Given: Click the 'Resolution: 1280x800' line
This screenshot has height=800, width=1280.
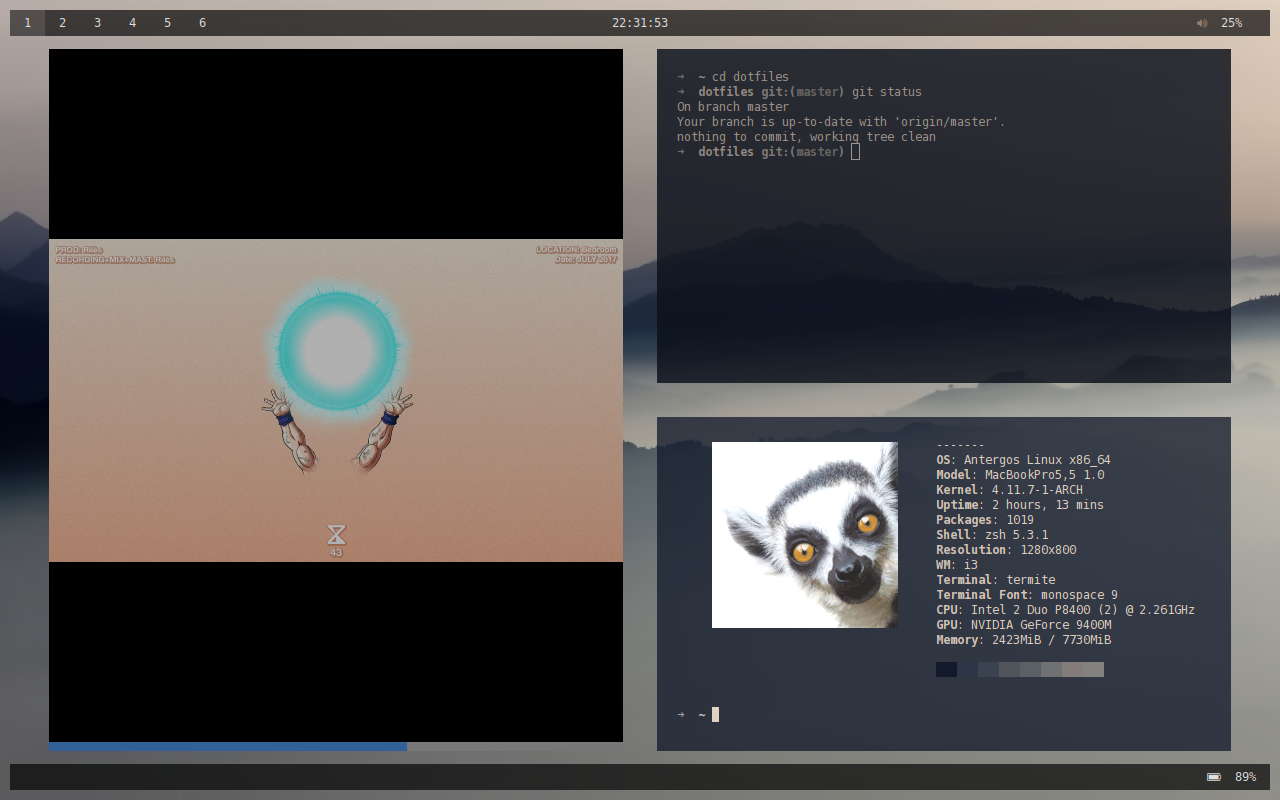Looking at the screenshot, I should click(1006, 550).
